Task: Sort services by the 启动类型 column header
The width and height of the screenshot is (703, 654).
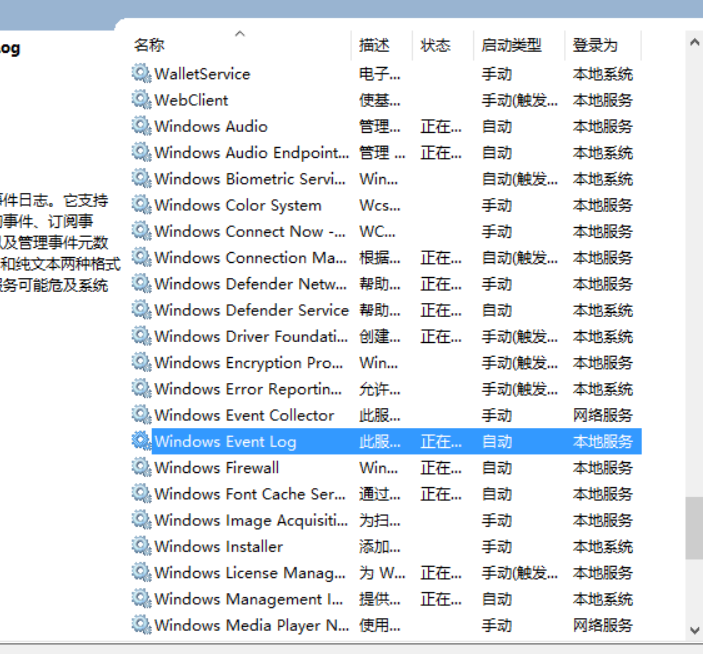Action: (512, 45)
